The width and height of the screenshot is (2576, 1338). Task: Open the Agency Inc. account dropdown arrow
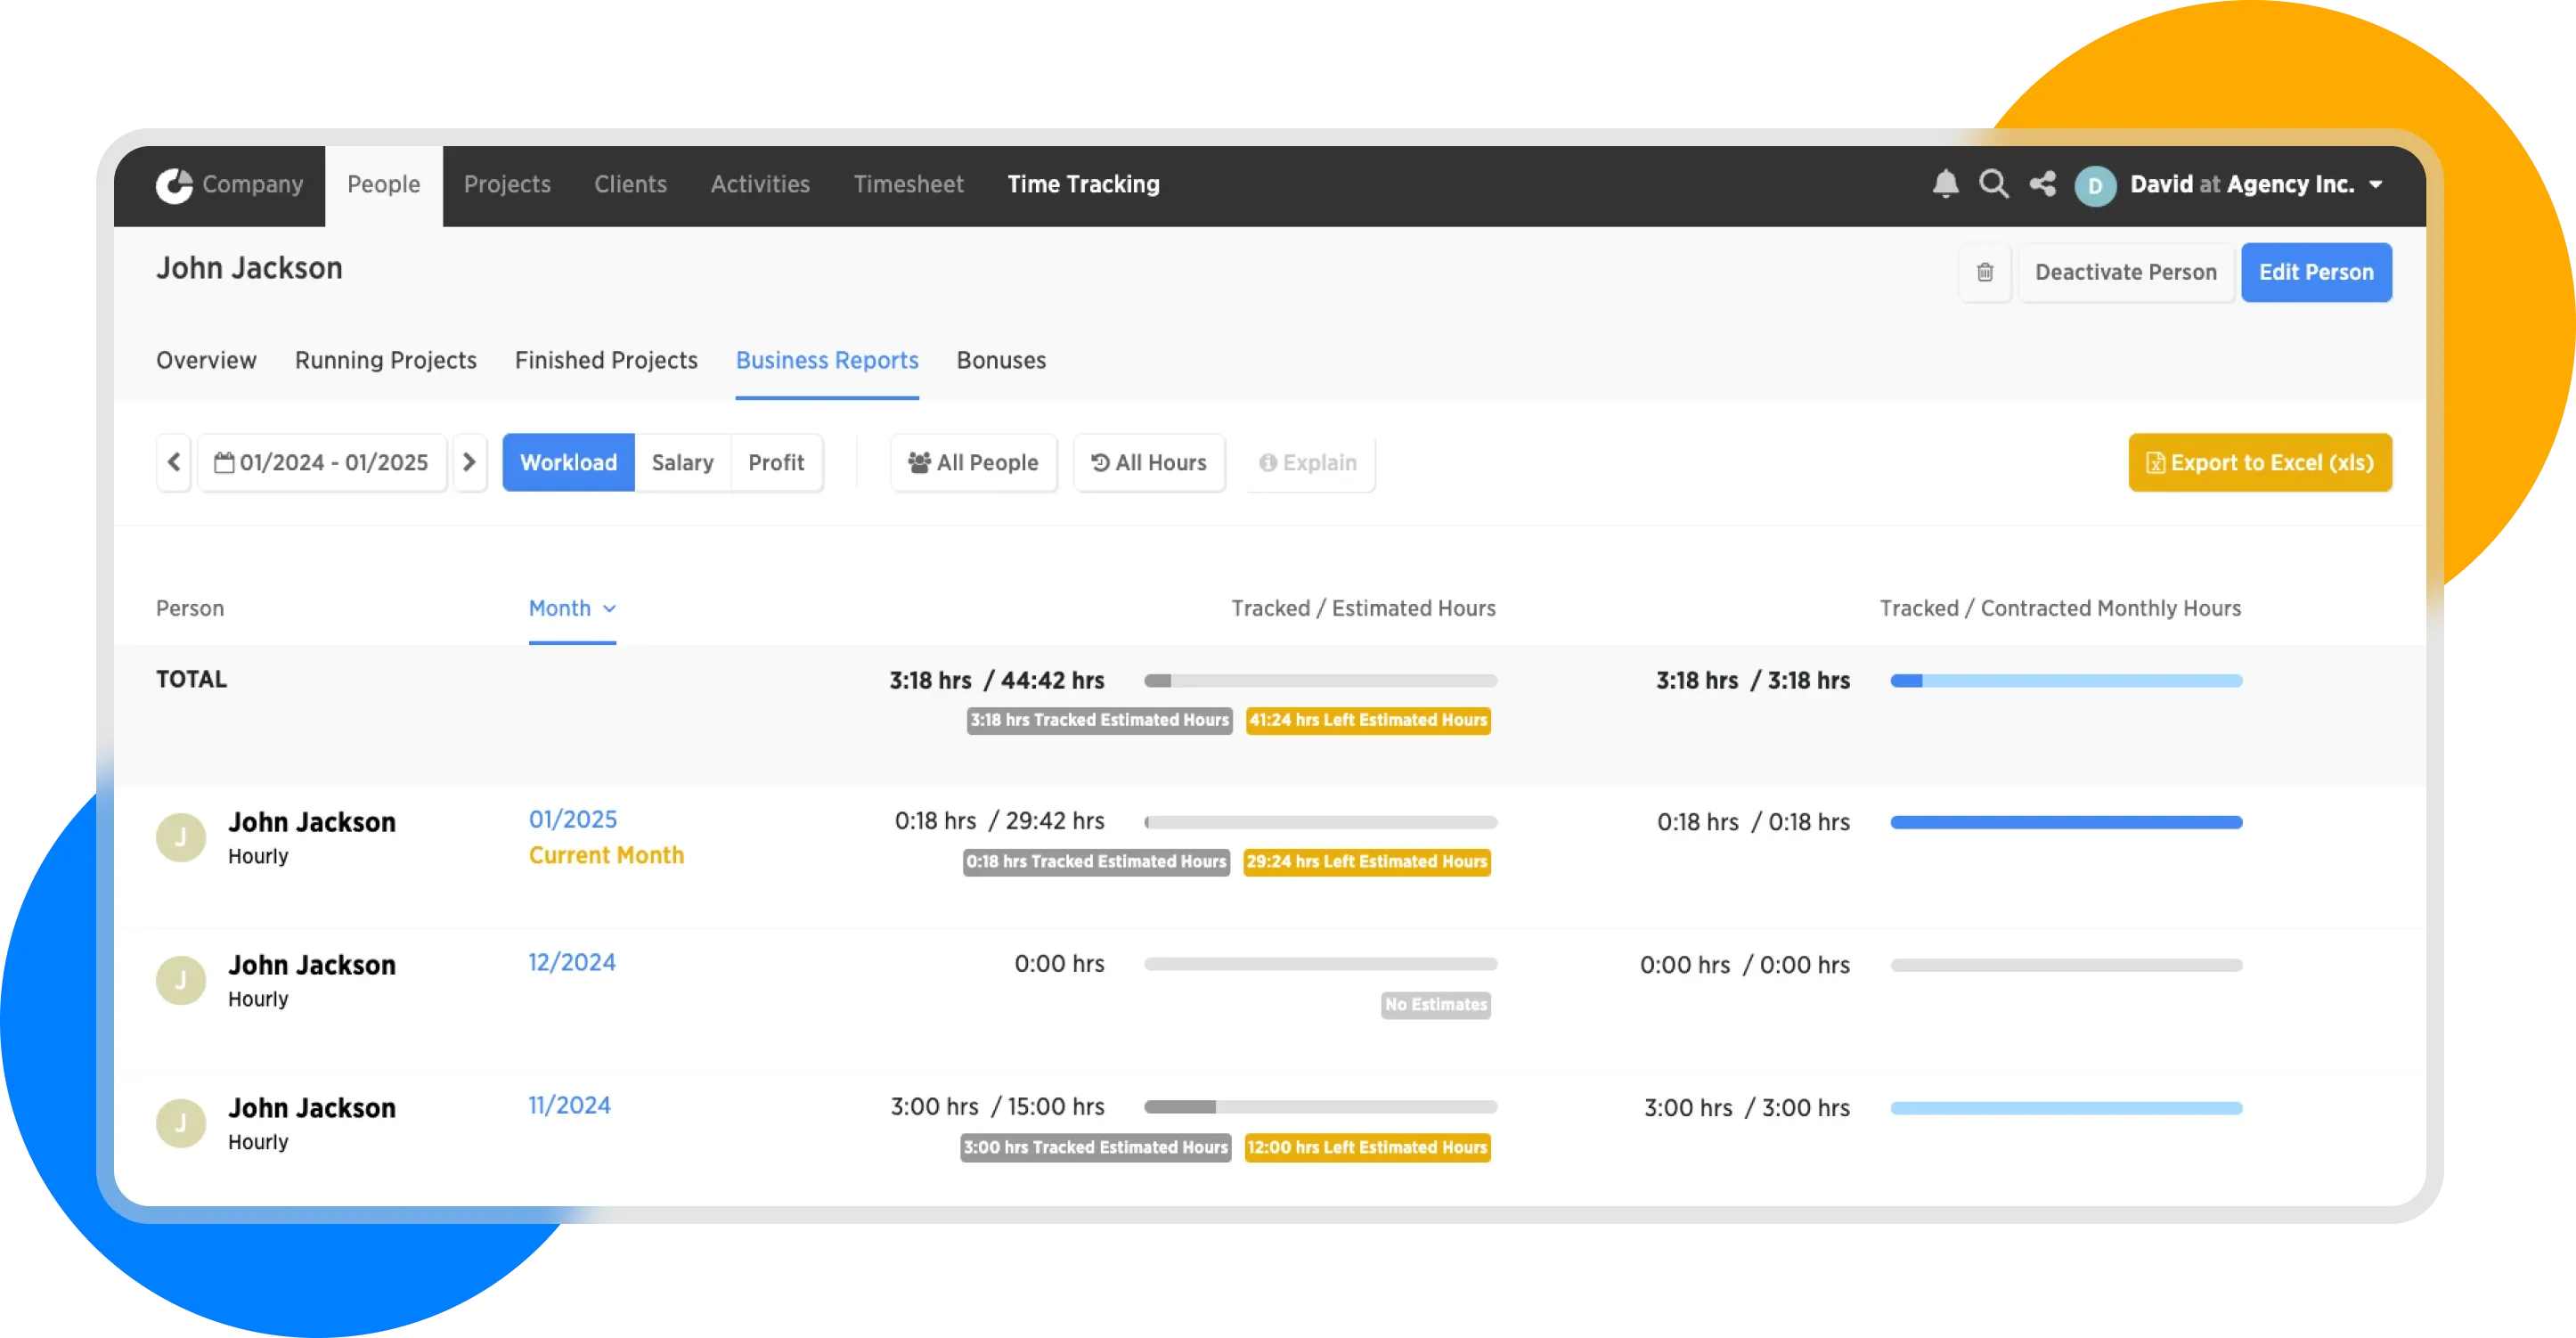2376,185
